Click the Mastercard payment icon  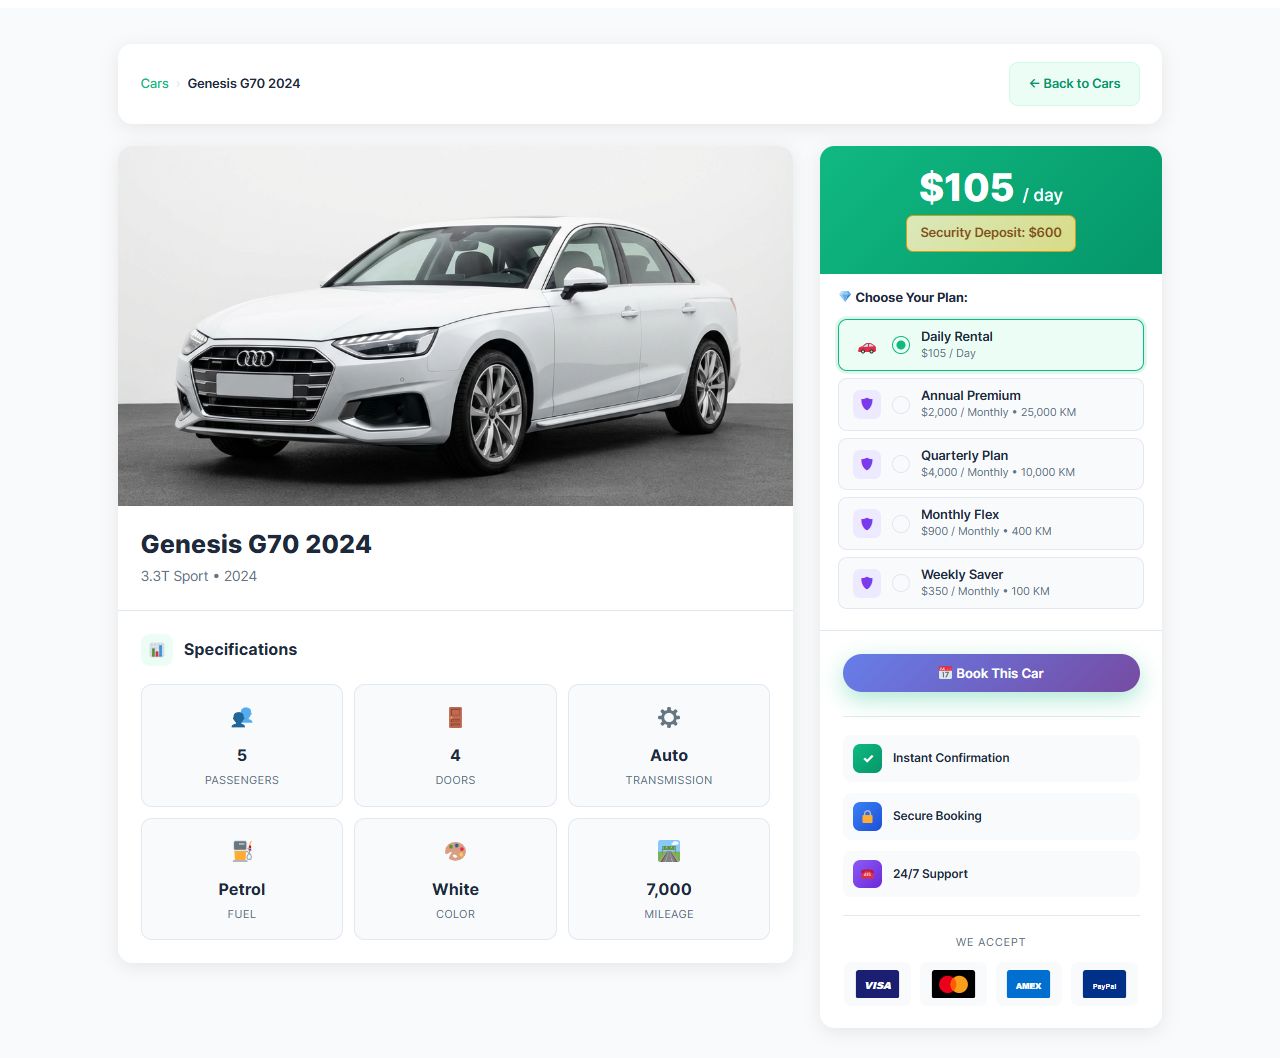(953, 985)
